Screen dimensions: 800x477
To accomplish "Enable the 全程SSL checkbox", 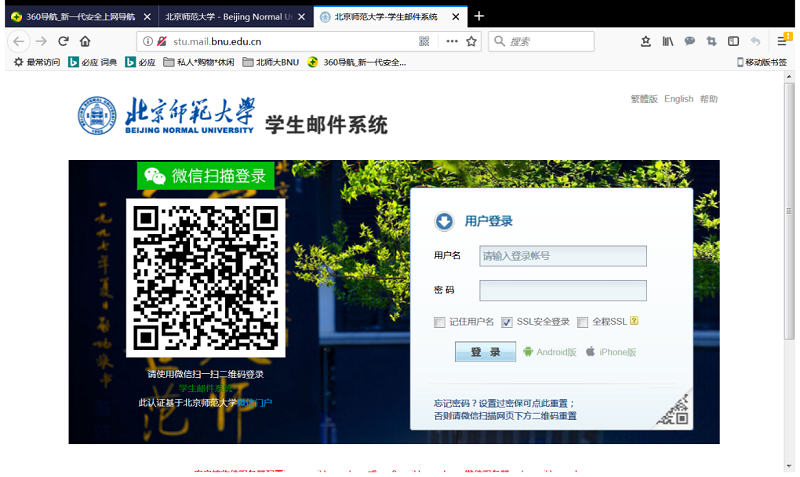I will (582, 322).
